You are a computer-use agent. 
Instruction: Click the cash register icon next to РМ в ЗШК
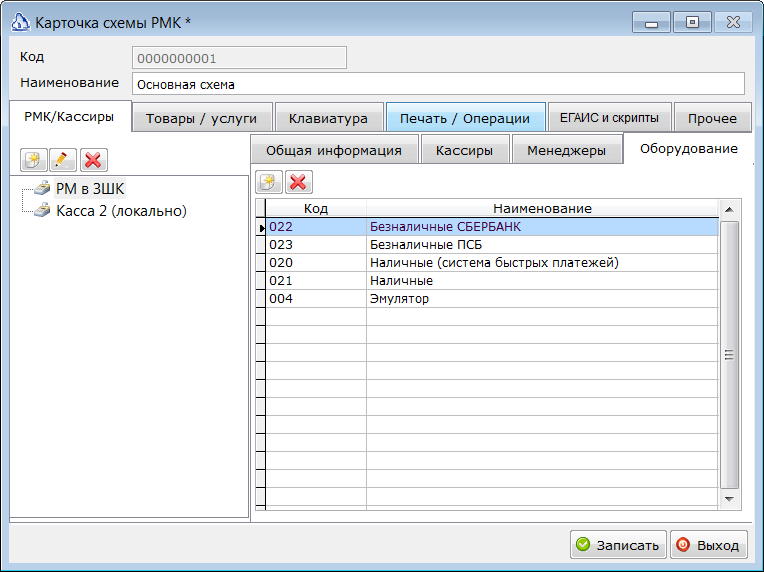click(43, 188)
